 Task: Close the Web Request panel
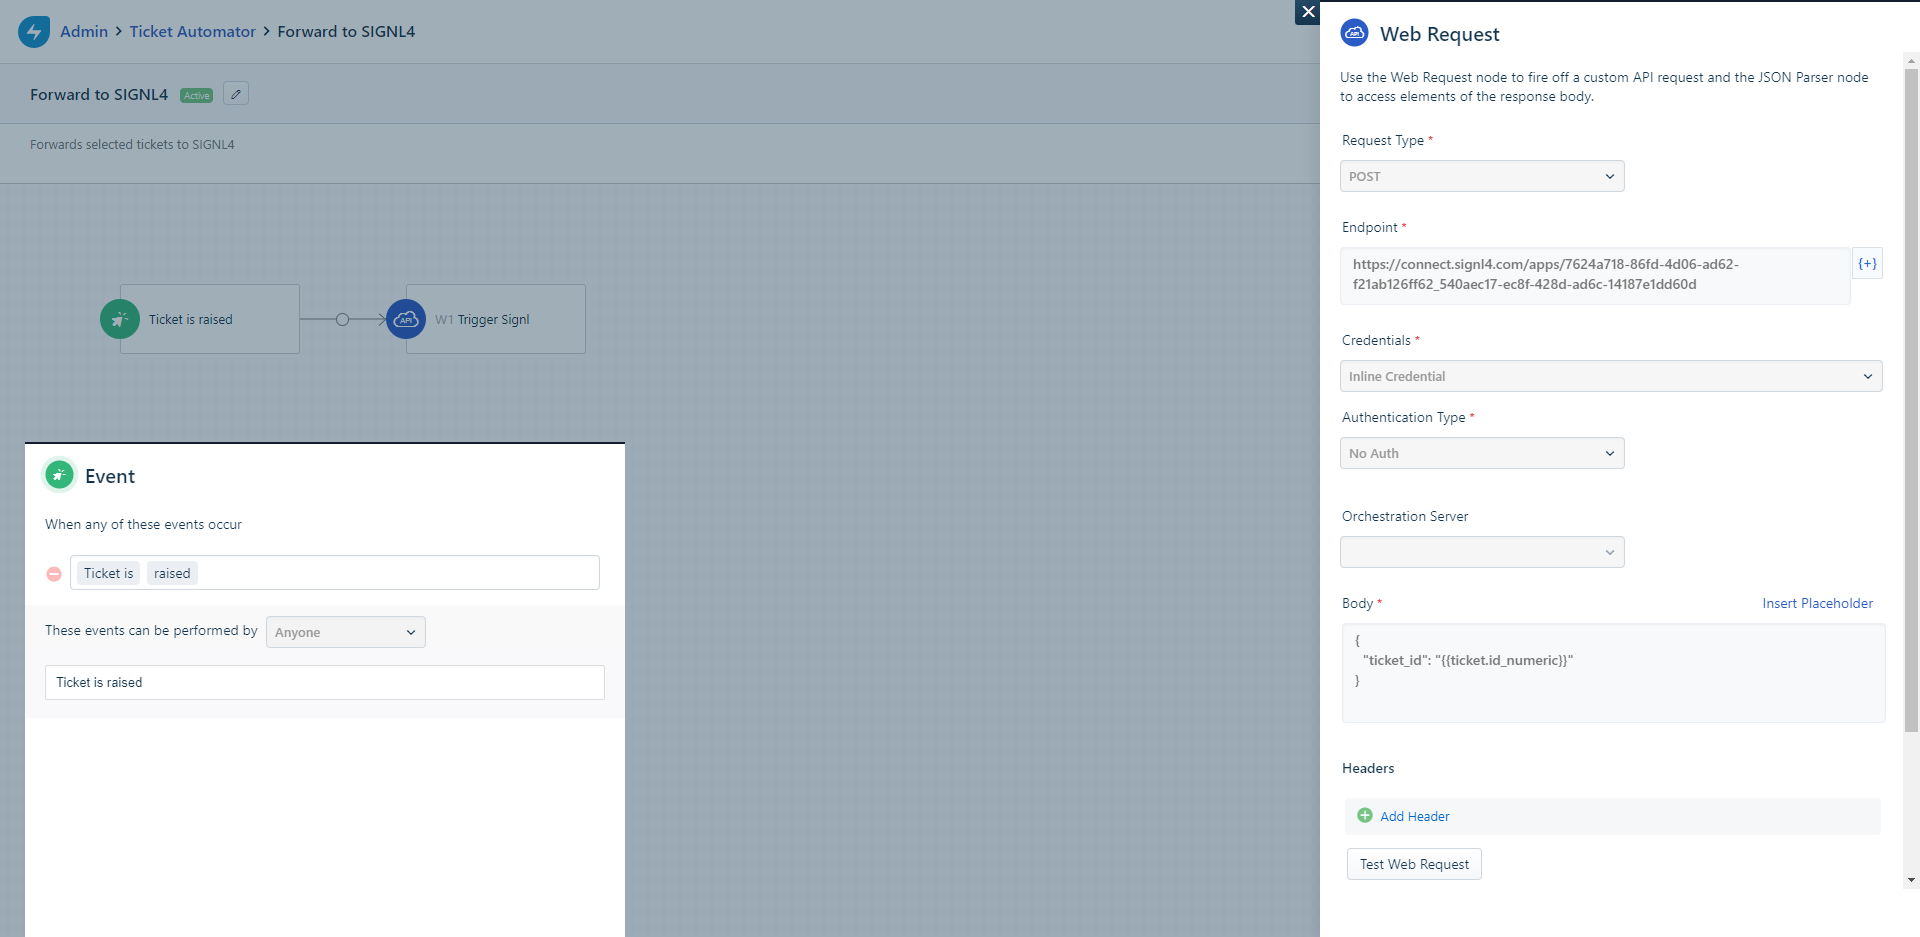(x=1307, y=12)
